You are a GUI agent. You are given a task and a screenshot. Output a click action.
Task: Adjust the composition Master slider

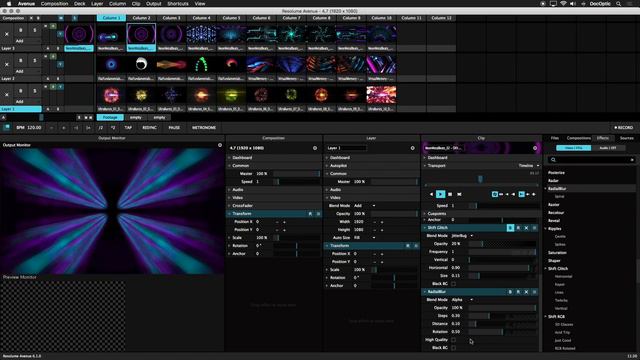[296, 174]
